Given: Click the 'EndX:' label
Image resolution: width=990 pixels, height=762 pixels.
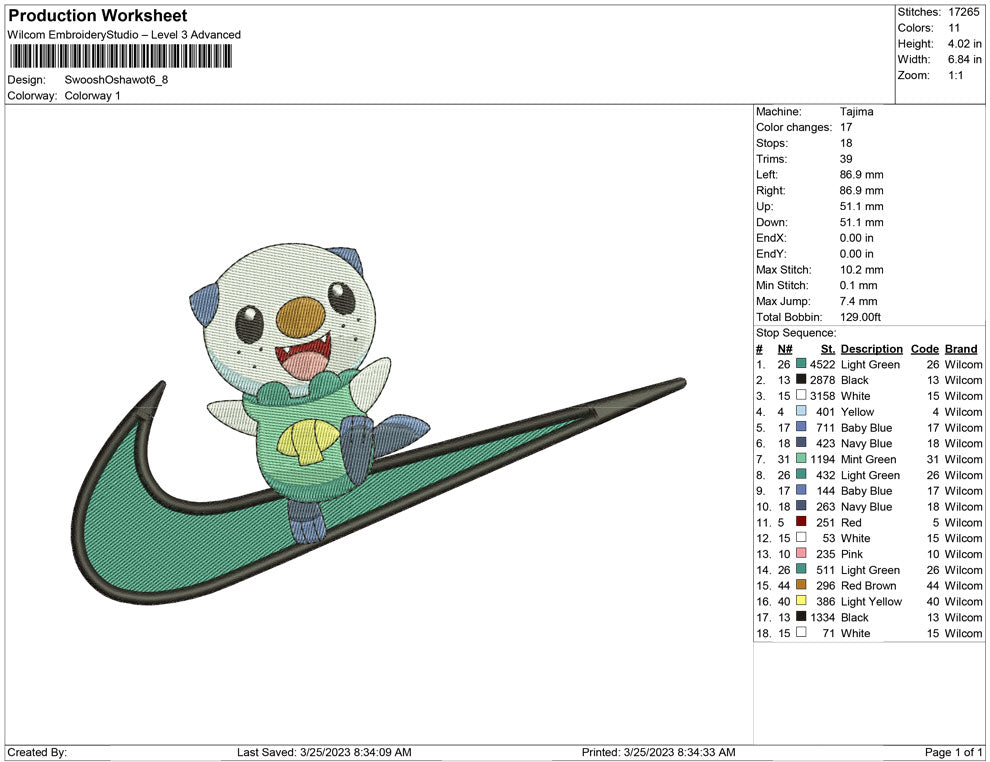Looking at the screenshot, I should tap(770, 238).
